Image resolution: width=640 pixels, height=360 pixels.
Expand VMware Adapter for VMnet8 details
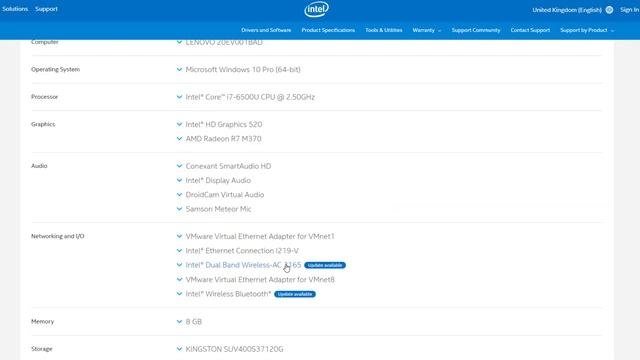[x=179, y=279]
